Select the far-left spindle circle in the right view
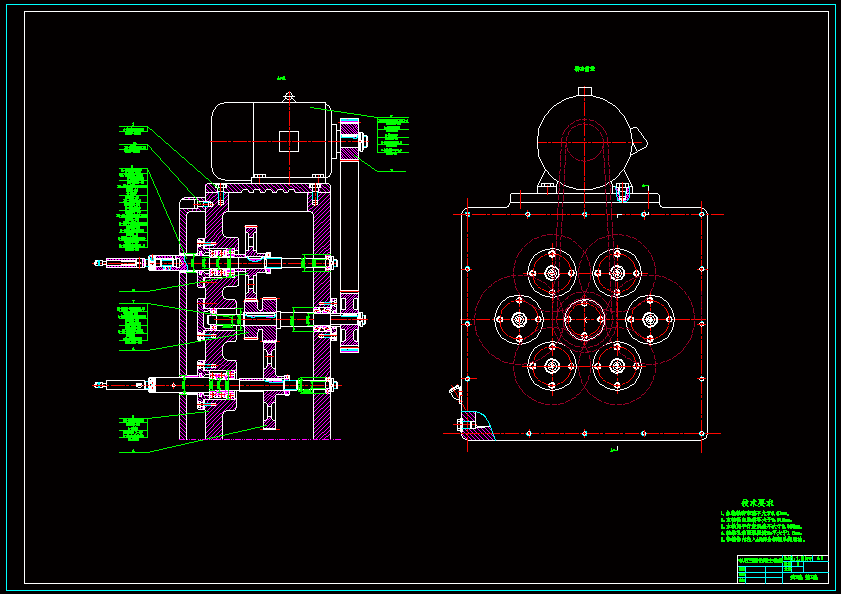Image resolution: width=841 pixels, height=594 pixels. point(519,320)
